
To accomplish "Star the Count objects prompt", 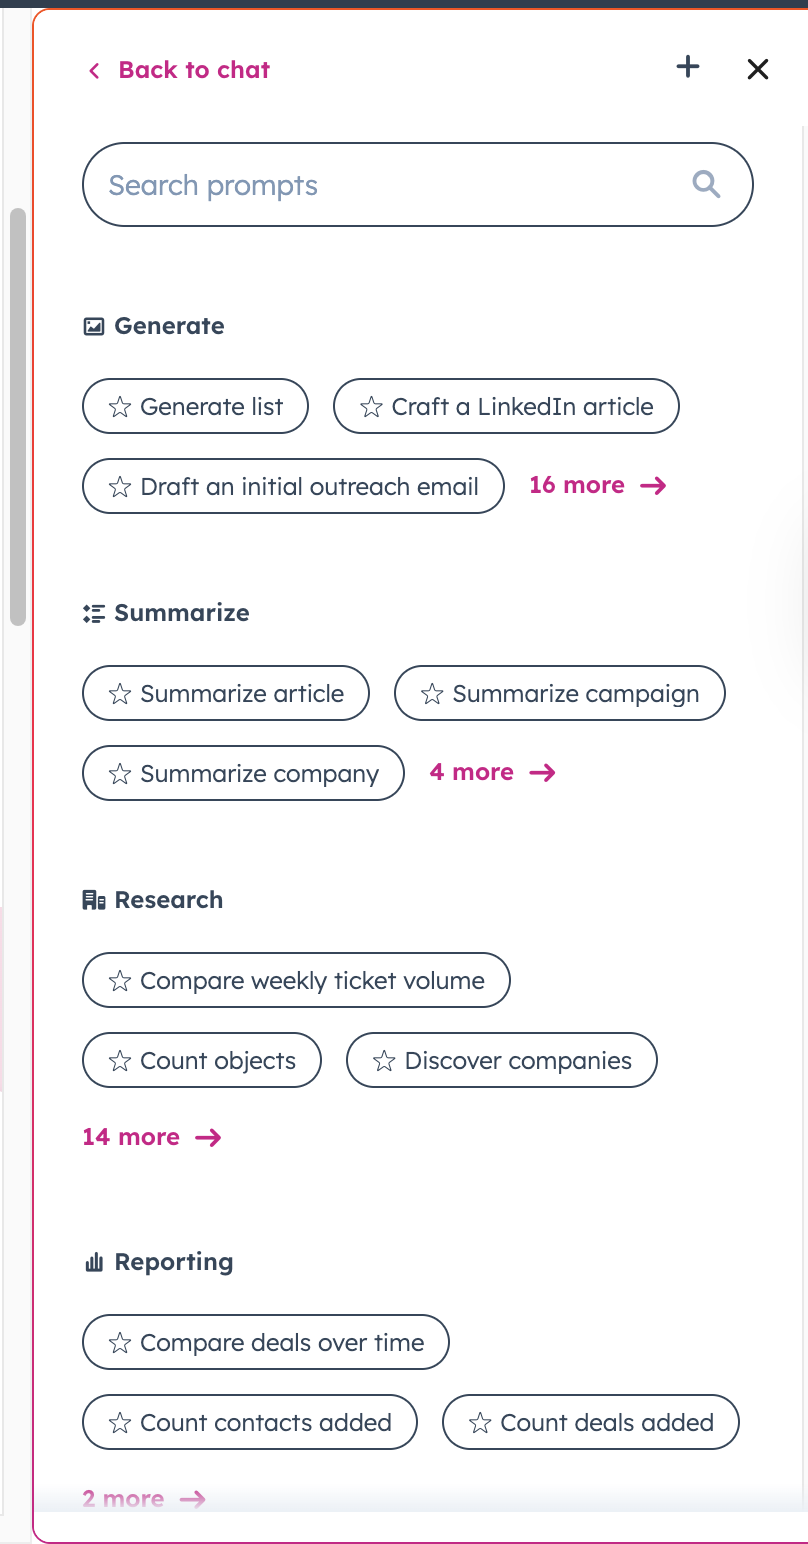I will pos(120,1061).
